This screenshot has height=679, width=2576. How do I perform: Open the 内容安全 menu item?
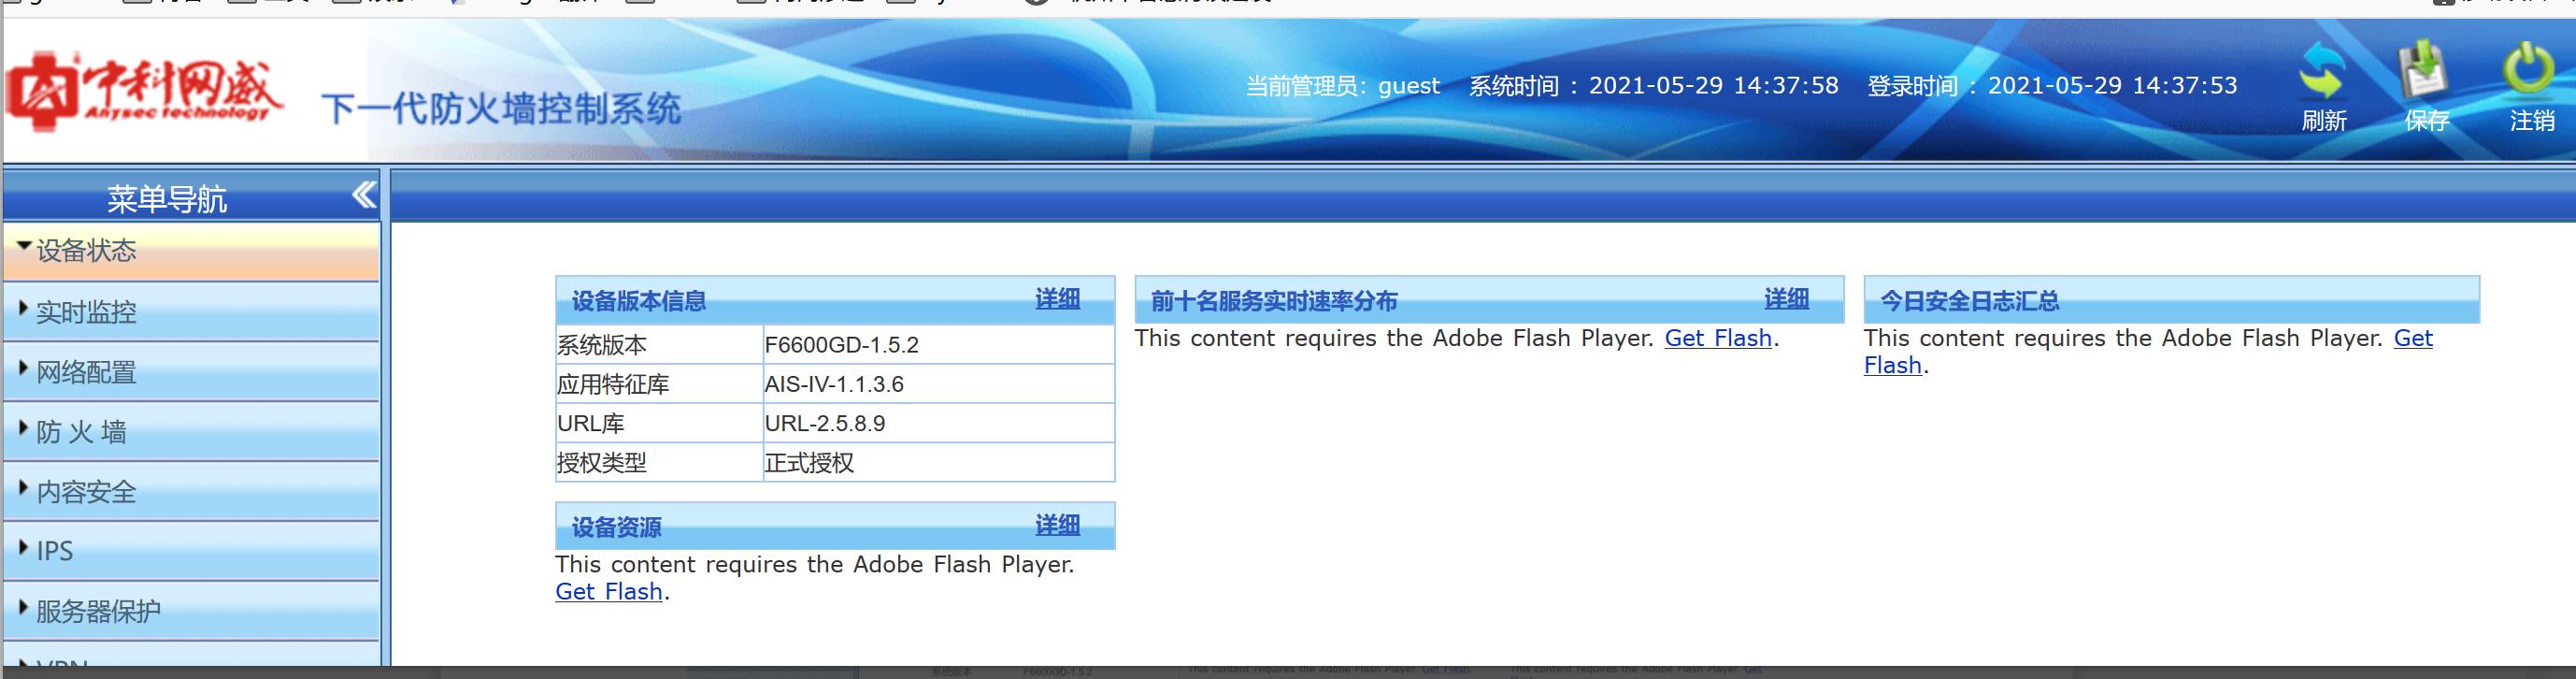[x=86, y=492]
